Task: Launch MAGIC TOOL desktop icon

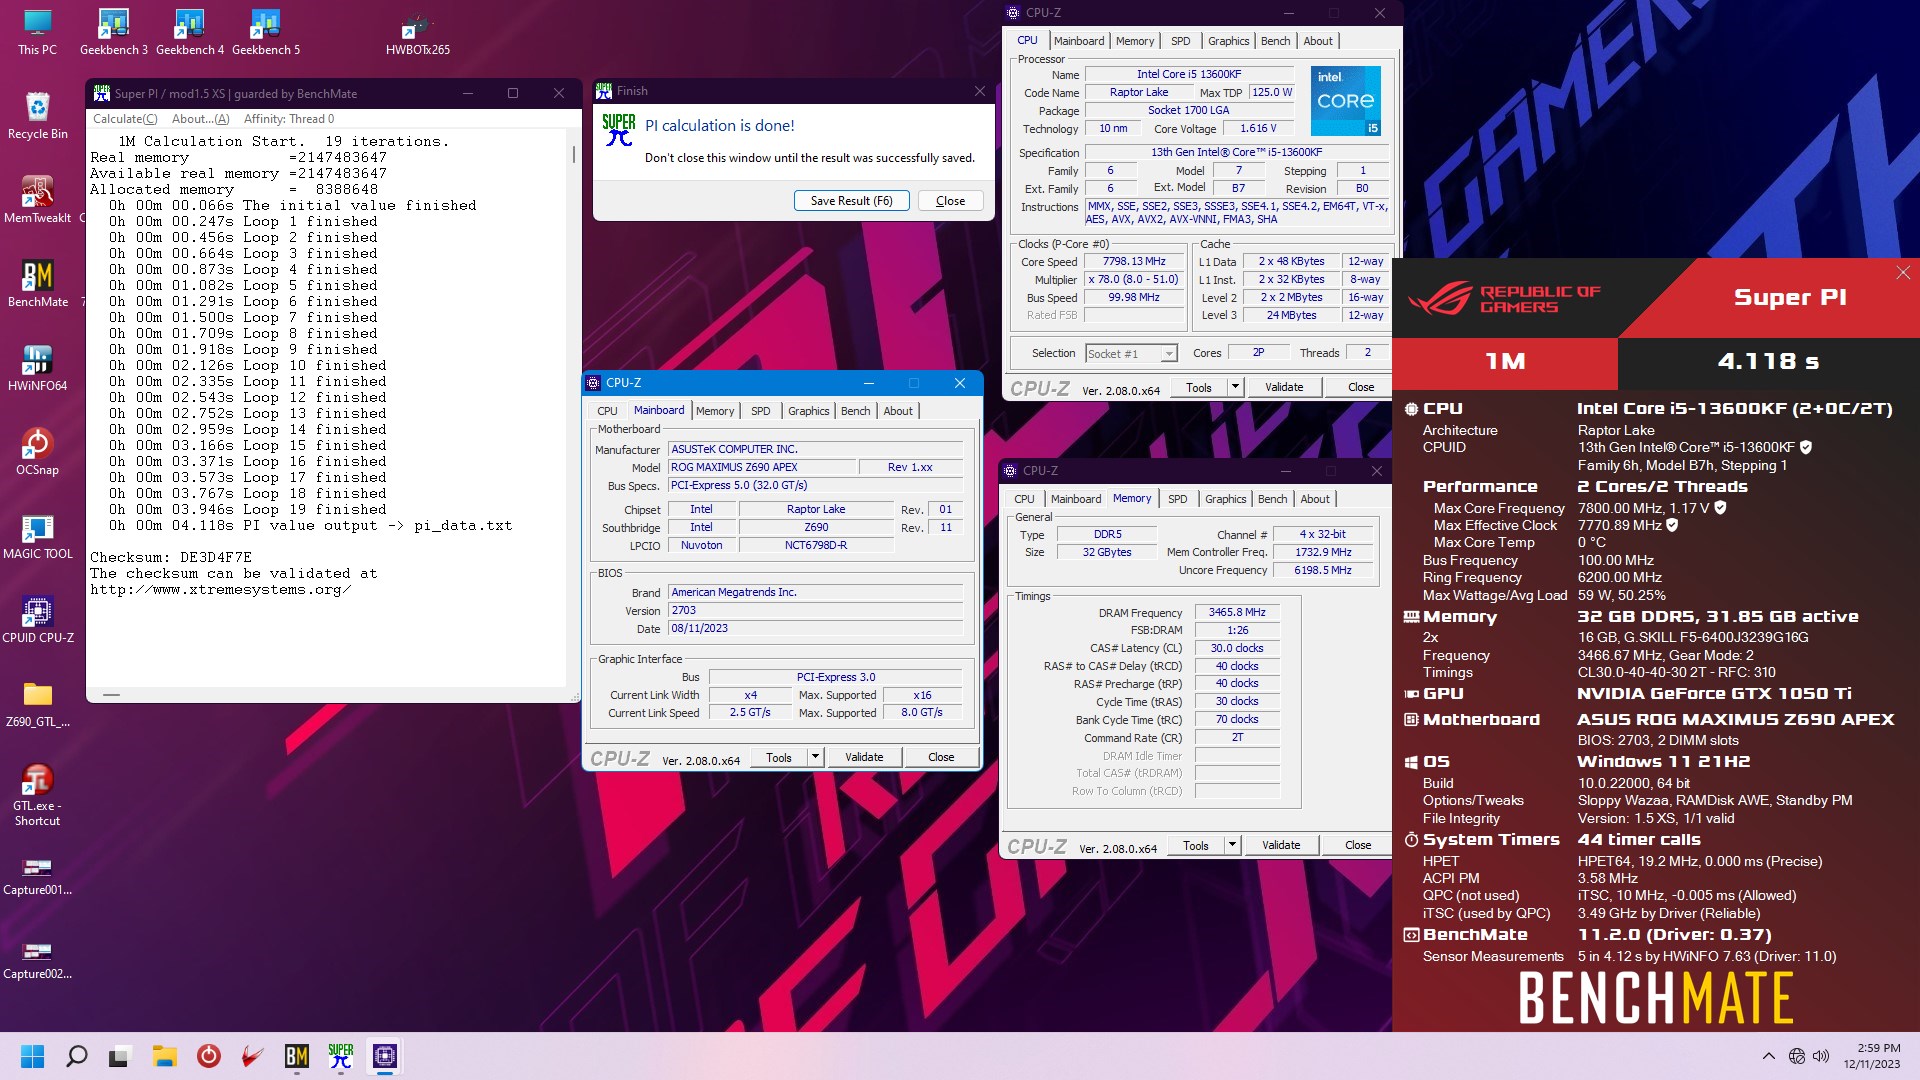Action: pyautogui.click(x=37, y=536)
